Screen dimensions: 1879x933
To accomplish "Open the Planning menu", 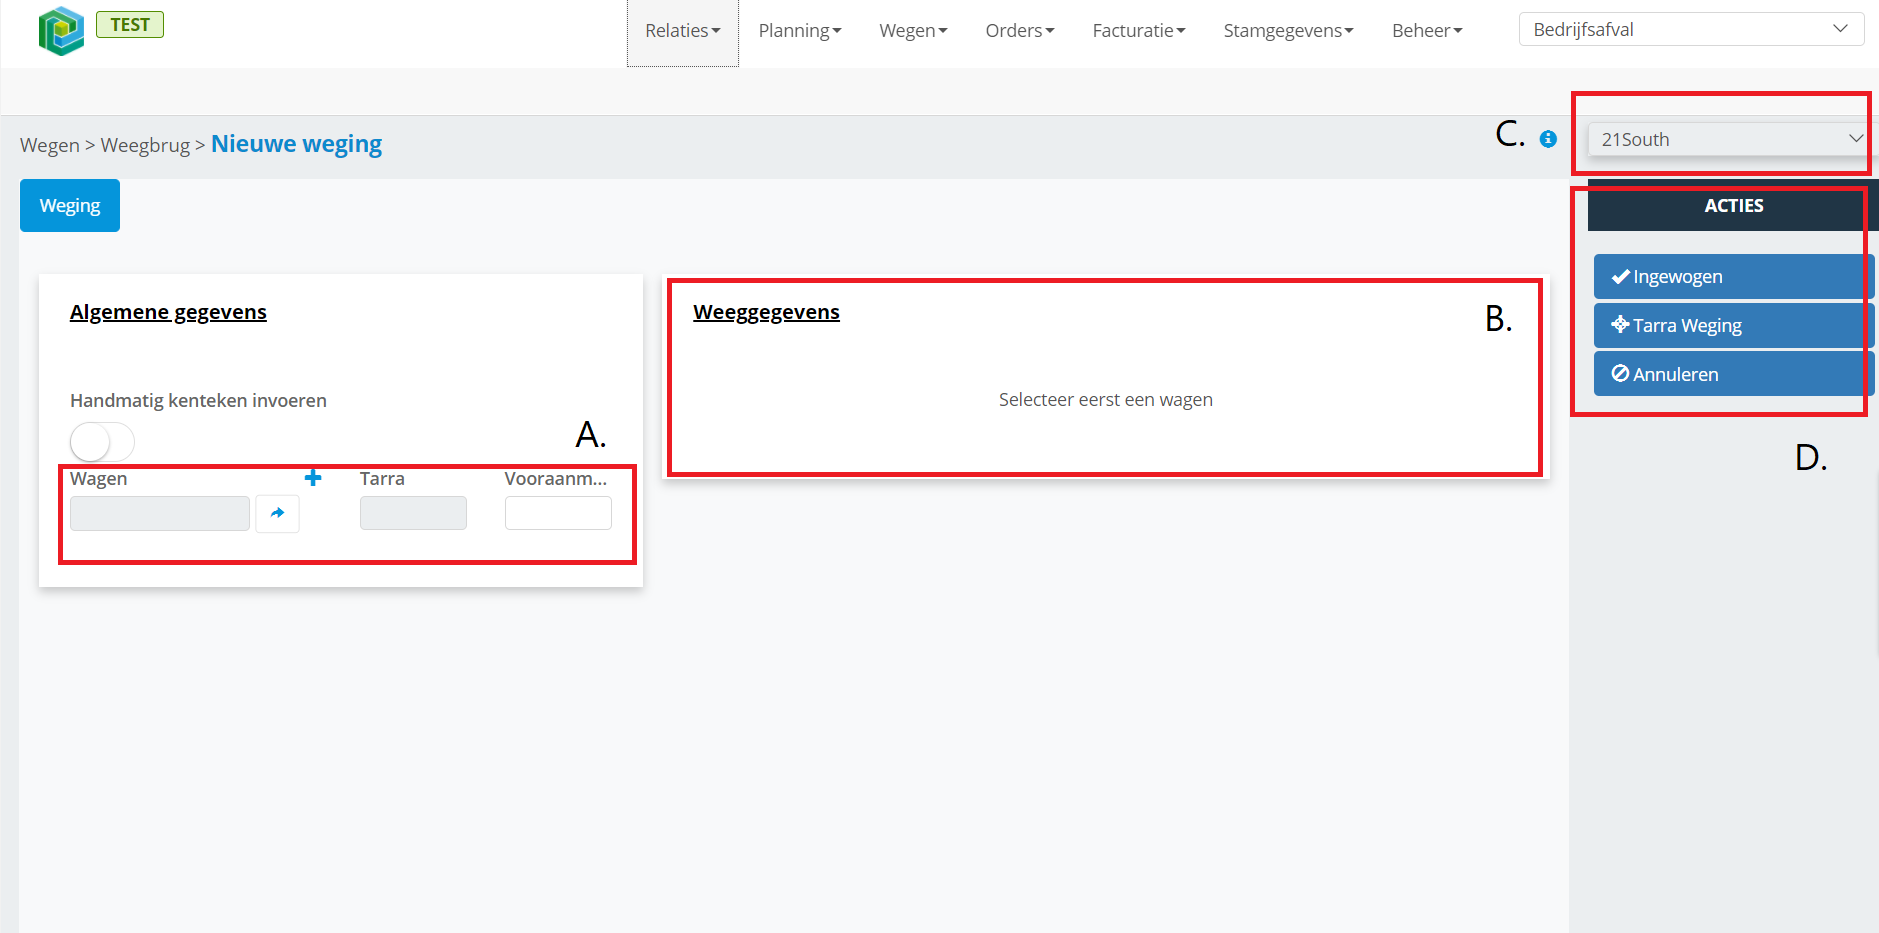I will [800, 31].
